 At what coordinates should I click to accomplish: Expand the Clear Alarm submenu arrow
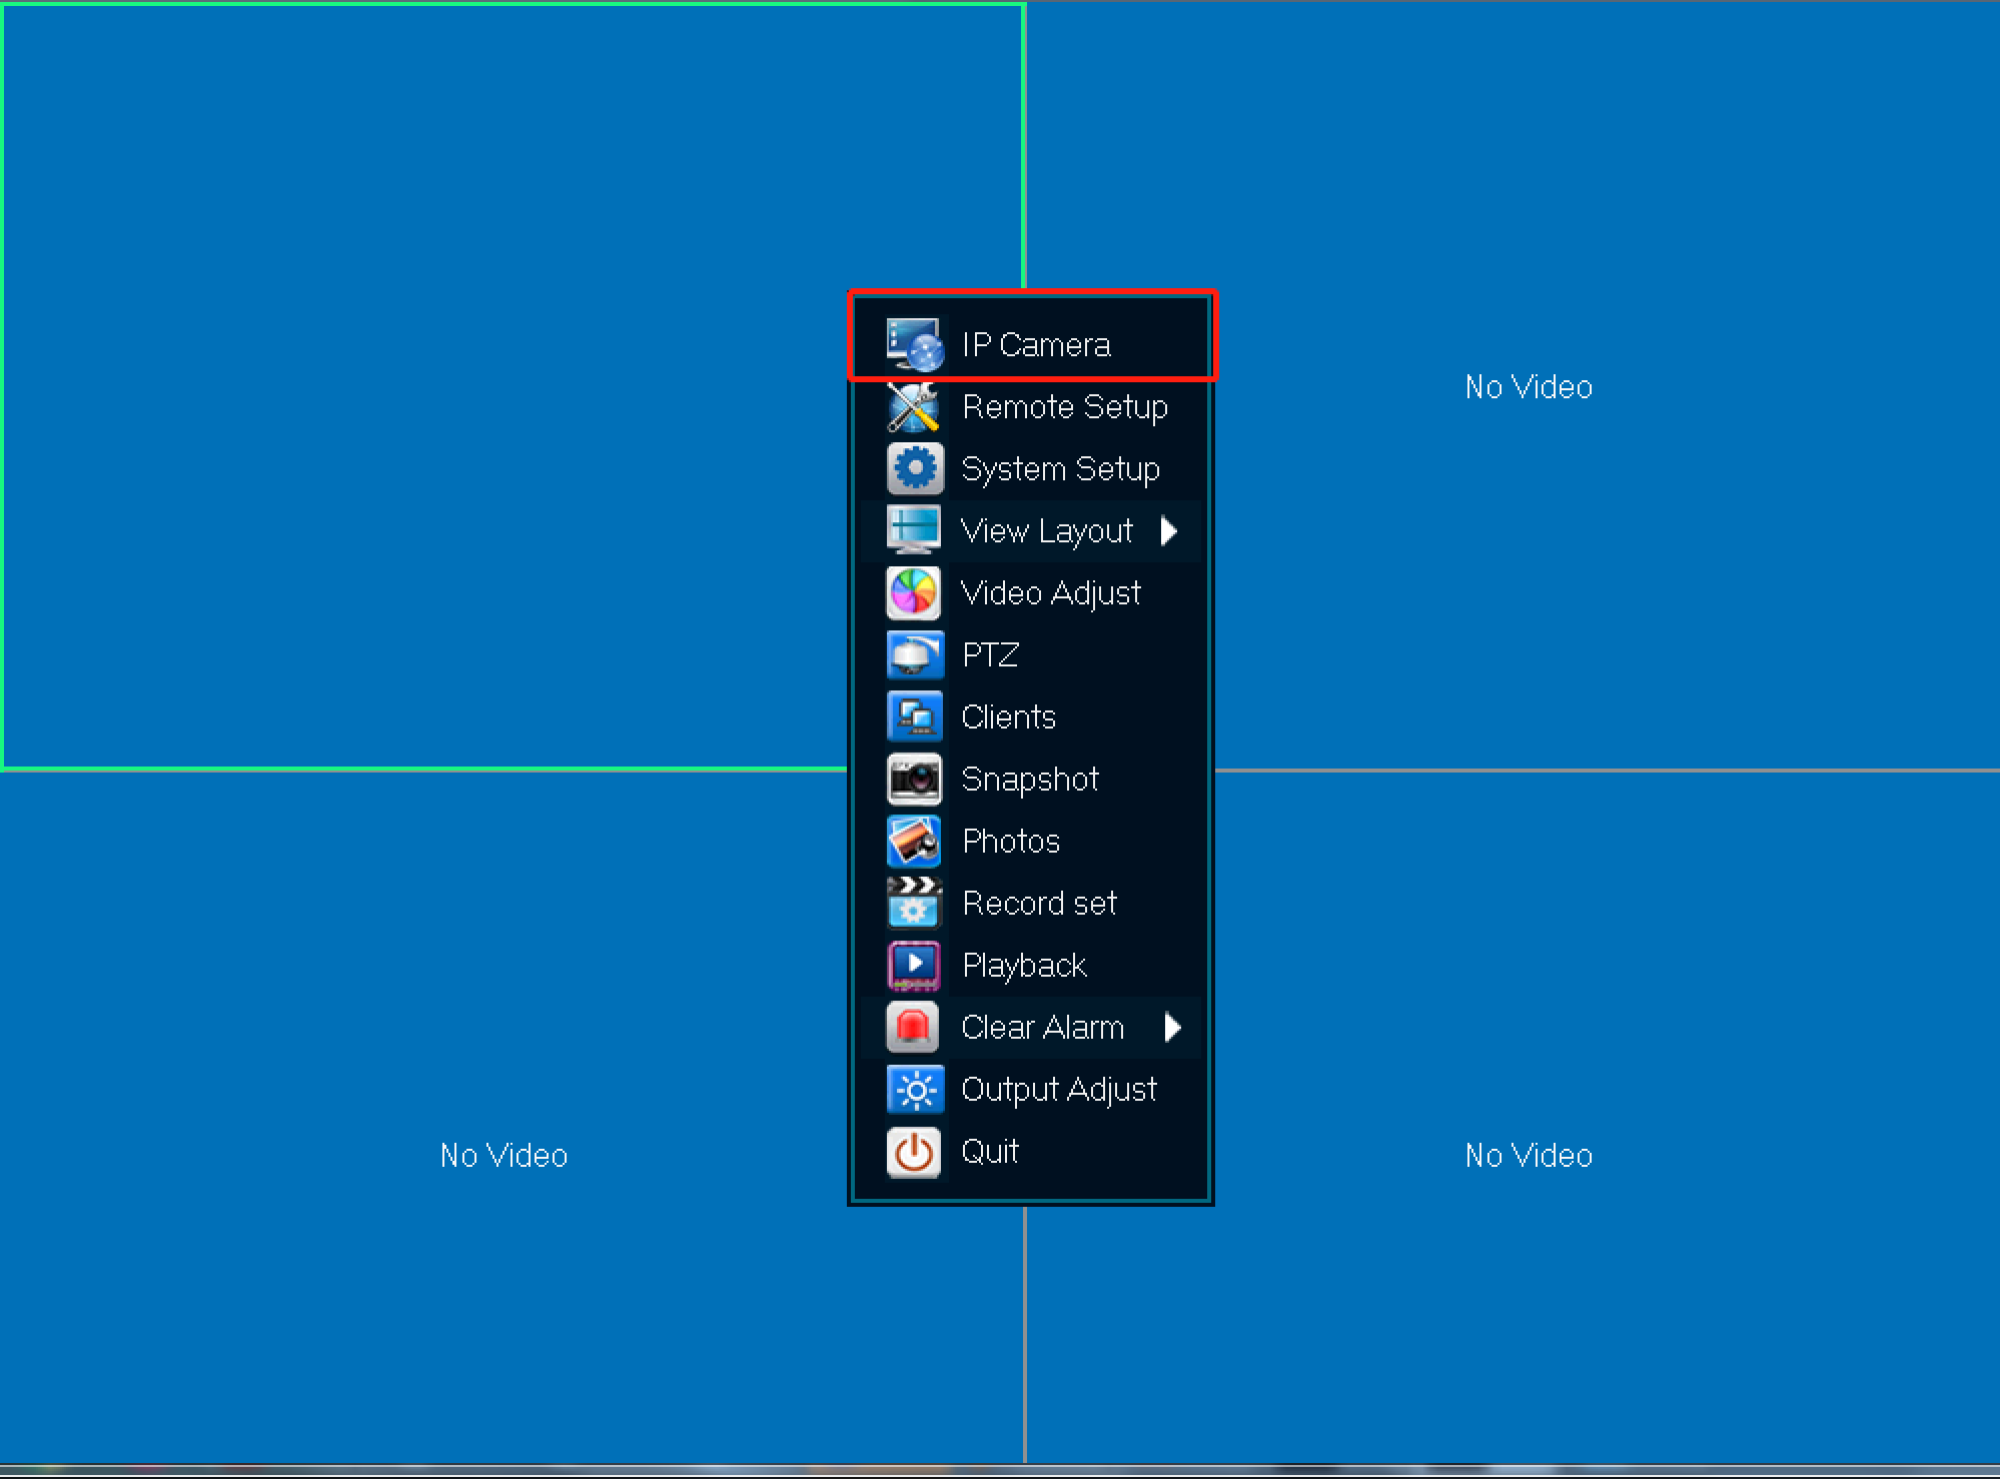tap(1173, 1027)
